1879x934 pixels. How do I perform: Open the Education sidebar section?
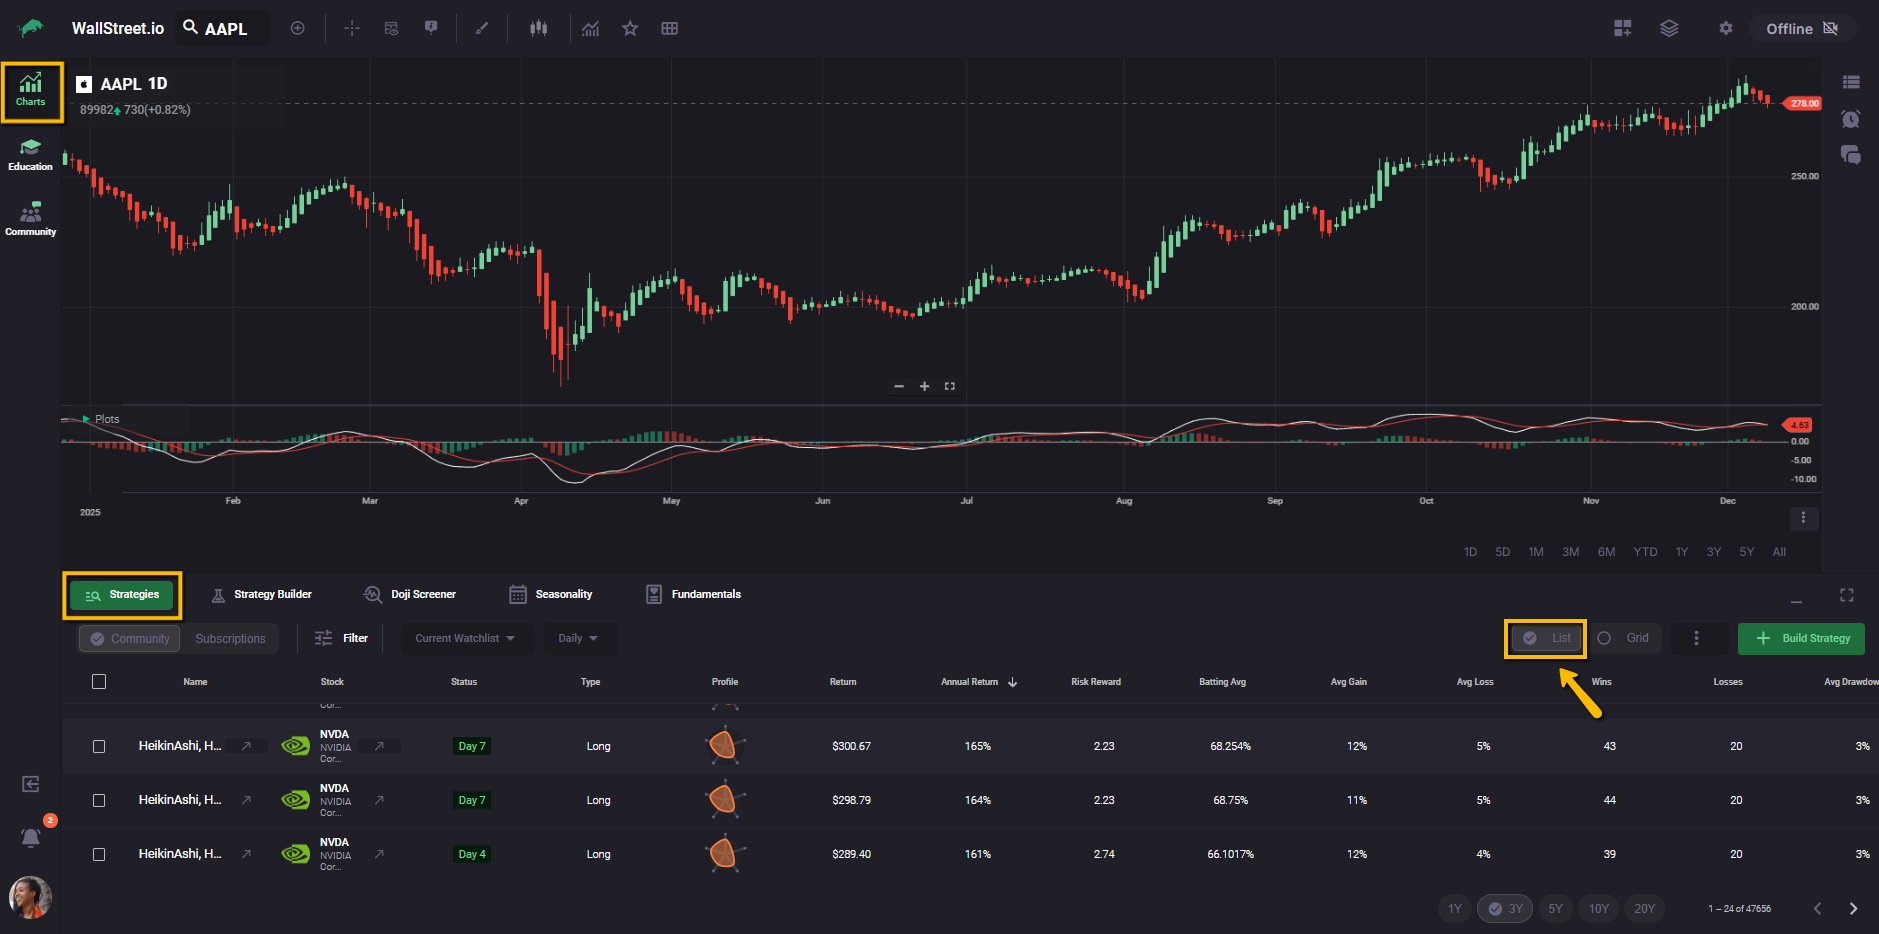point(30,155)
